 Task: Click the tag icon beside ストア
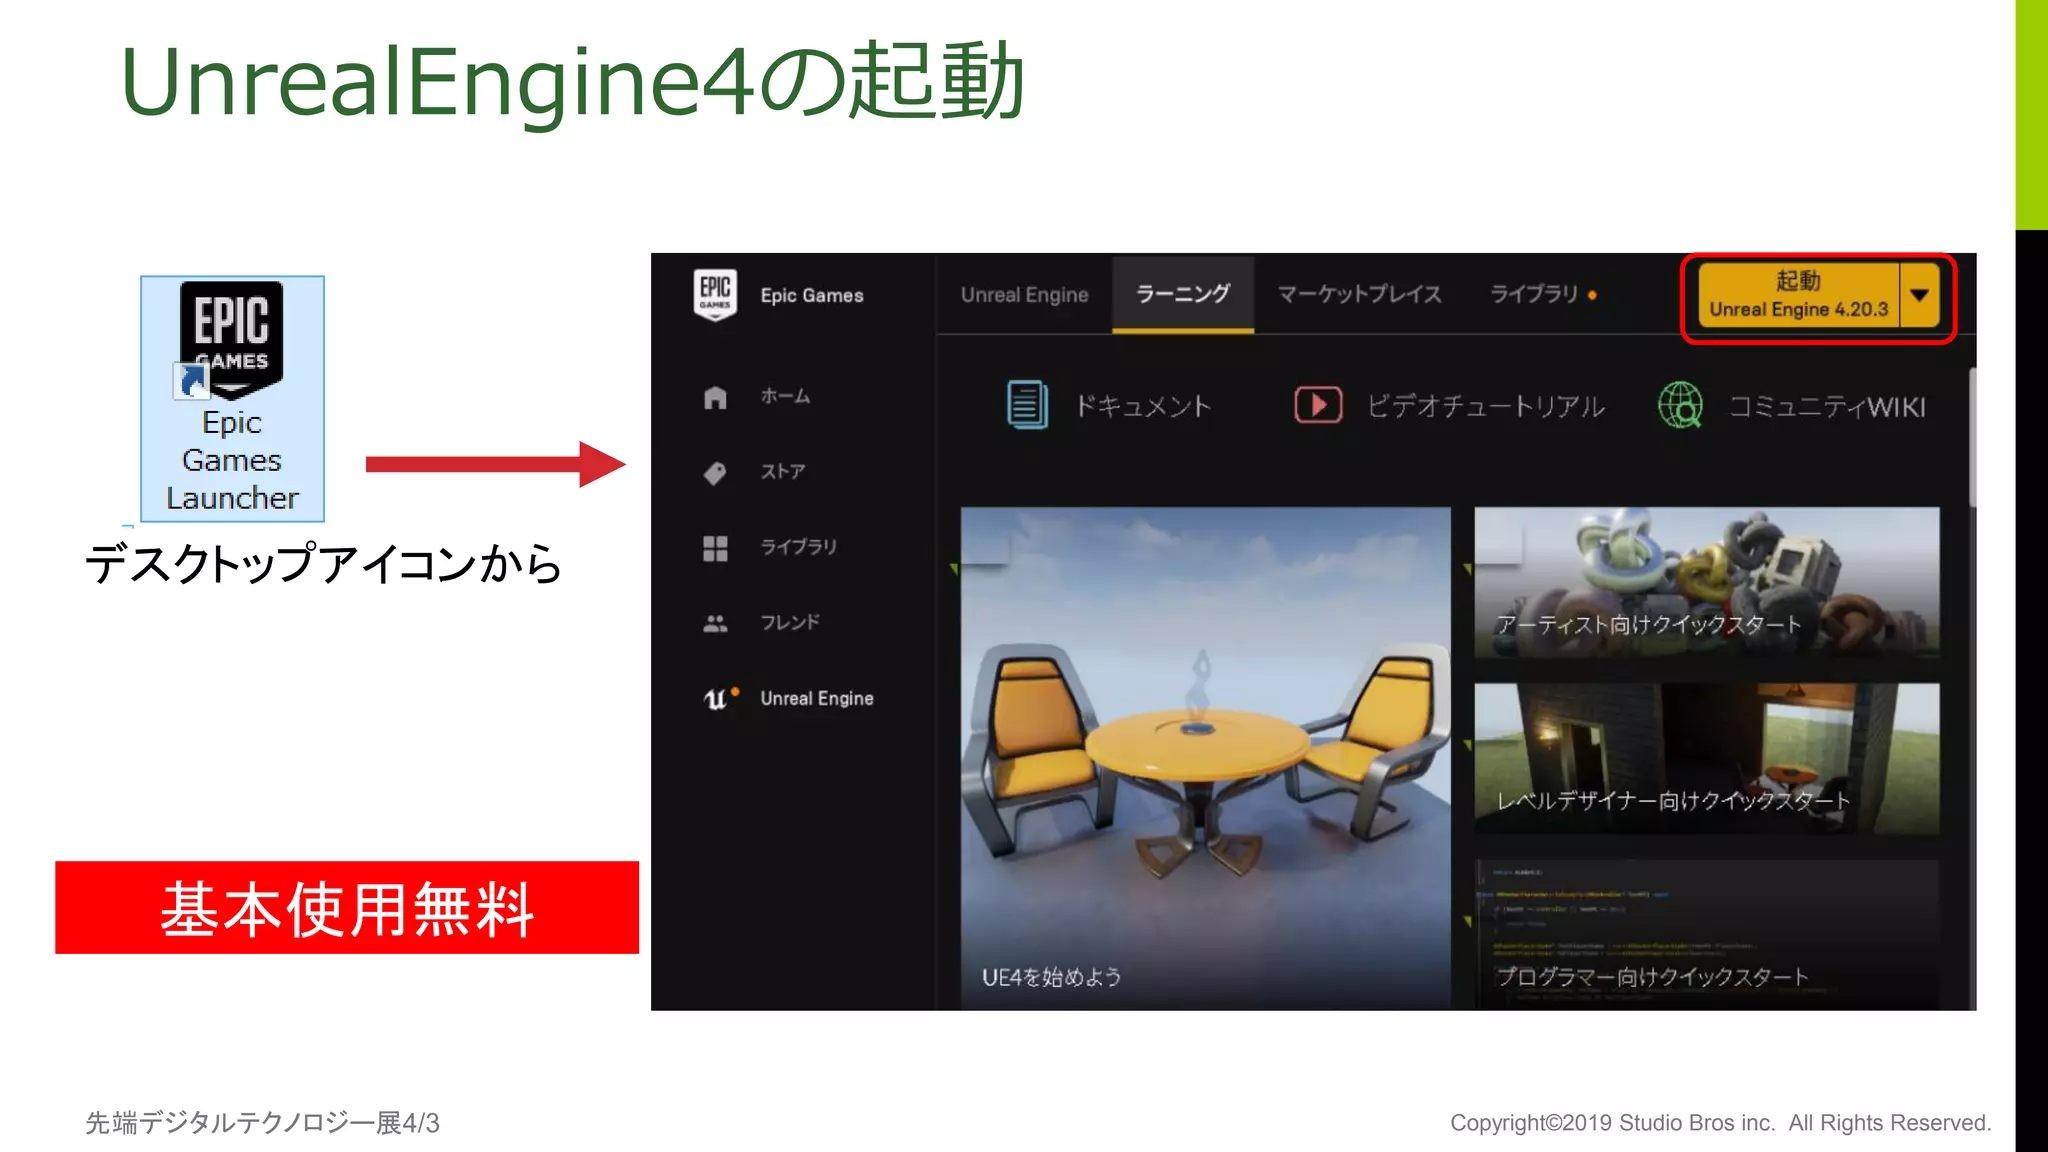tap(715, 472)
